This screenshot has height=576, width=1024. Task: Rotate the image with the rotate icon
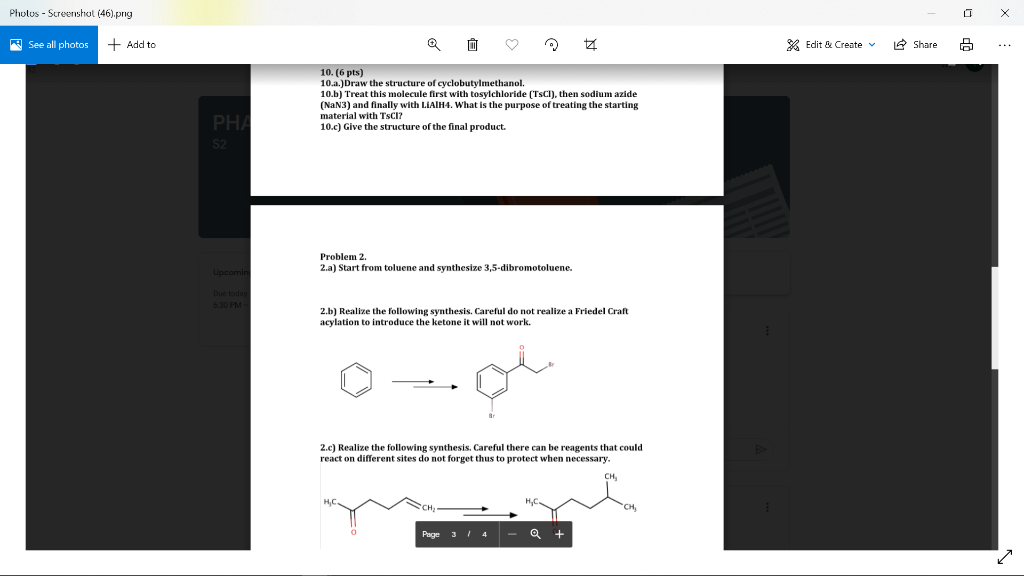tap(550, 44)
